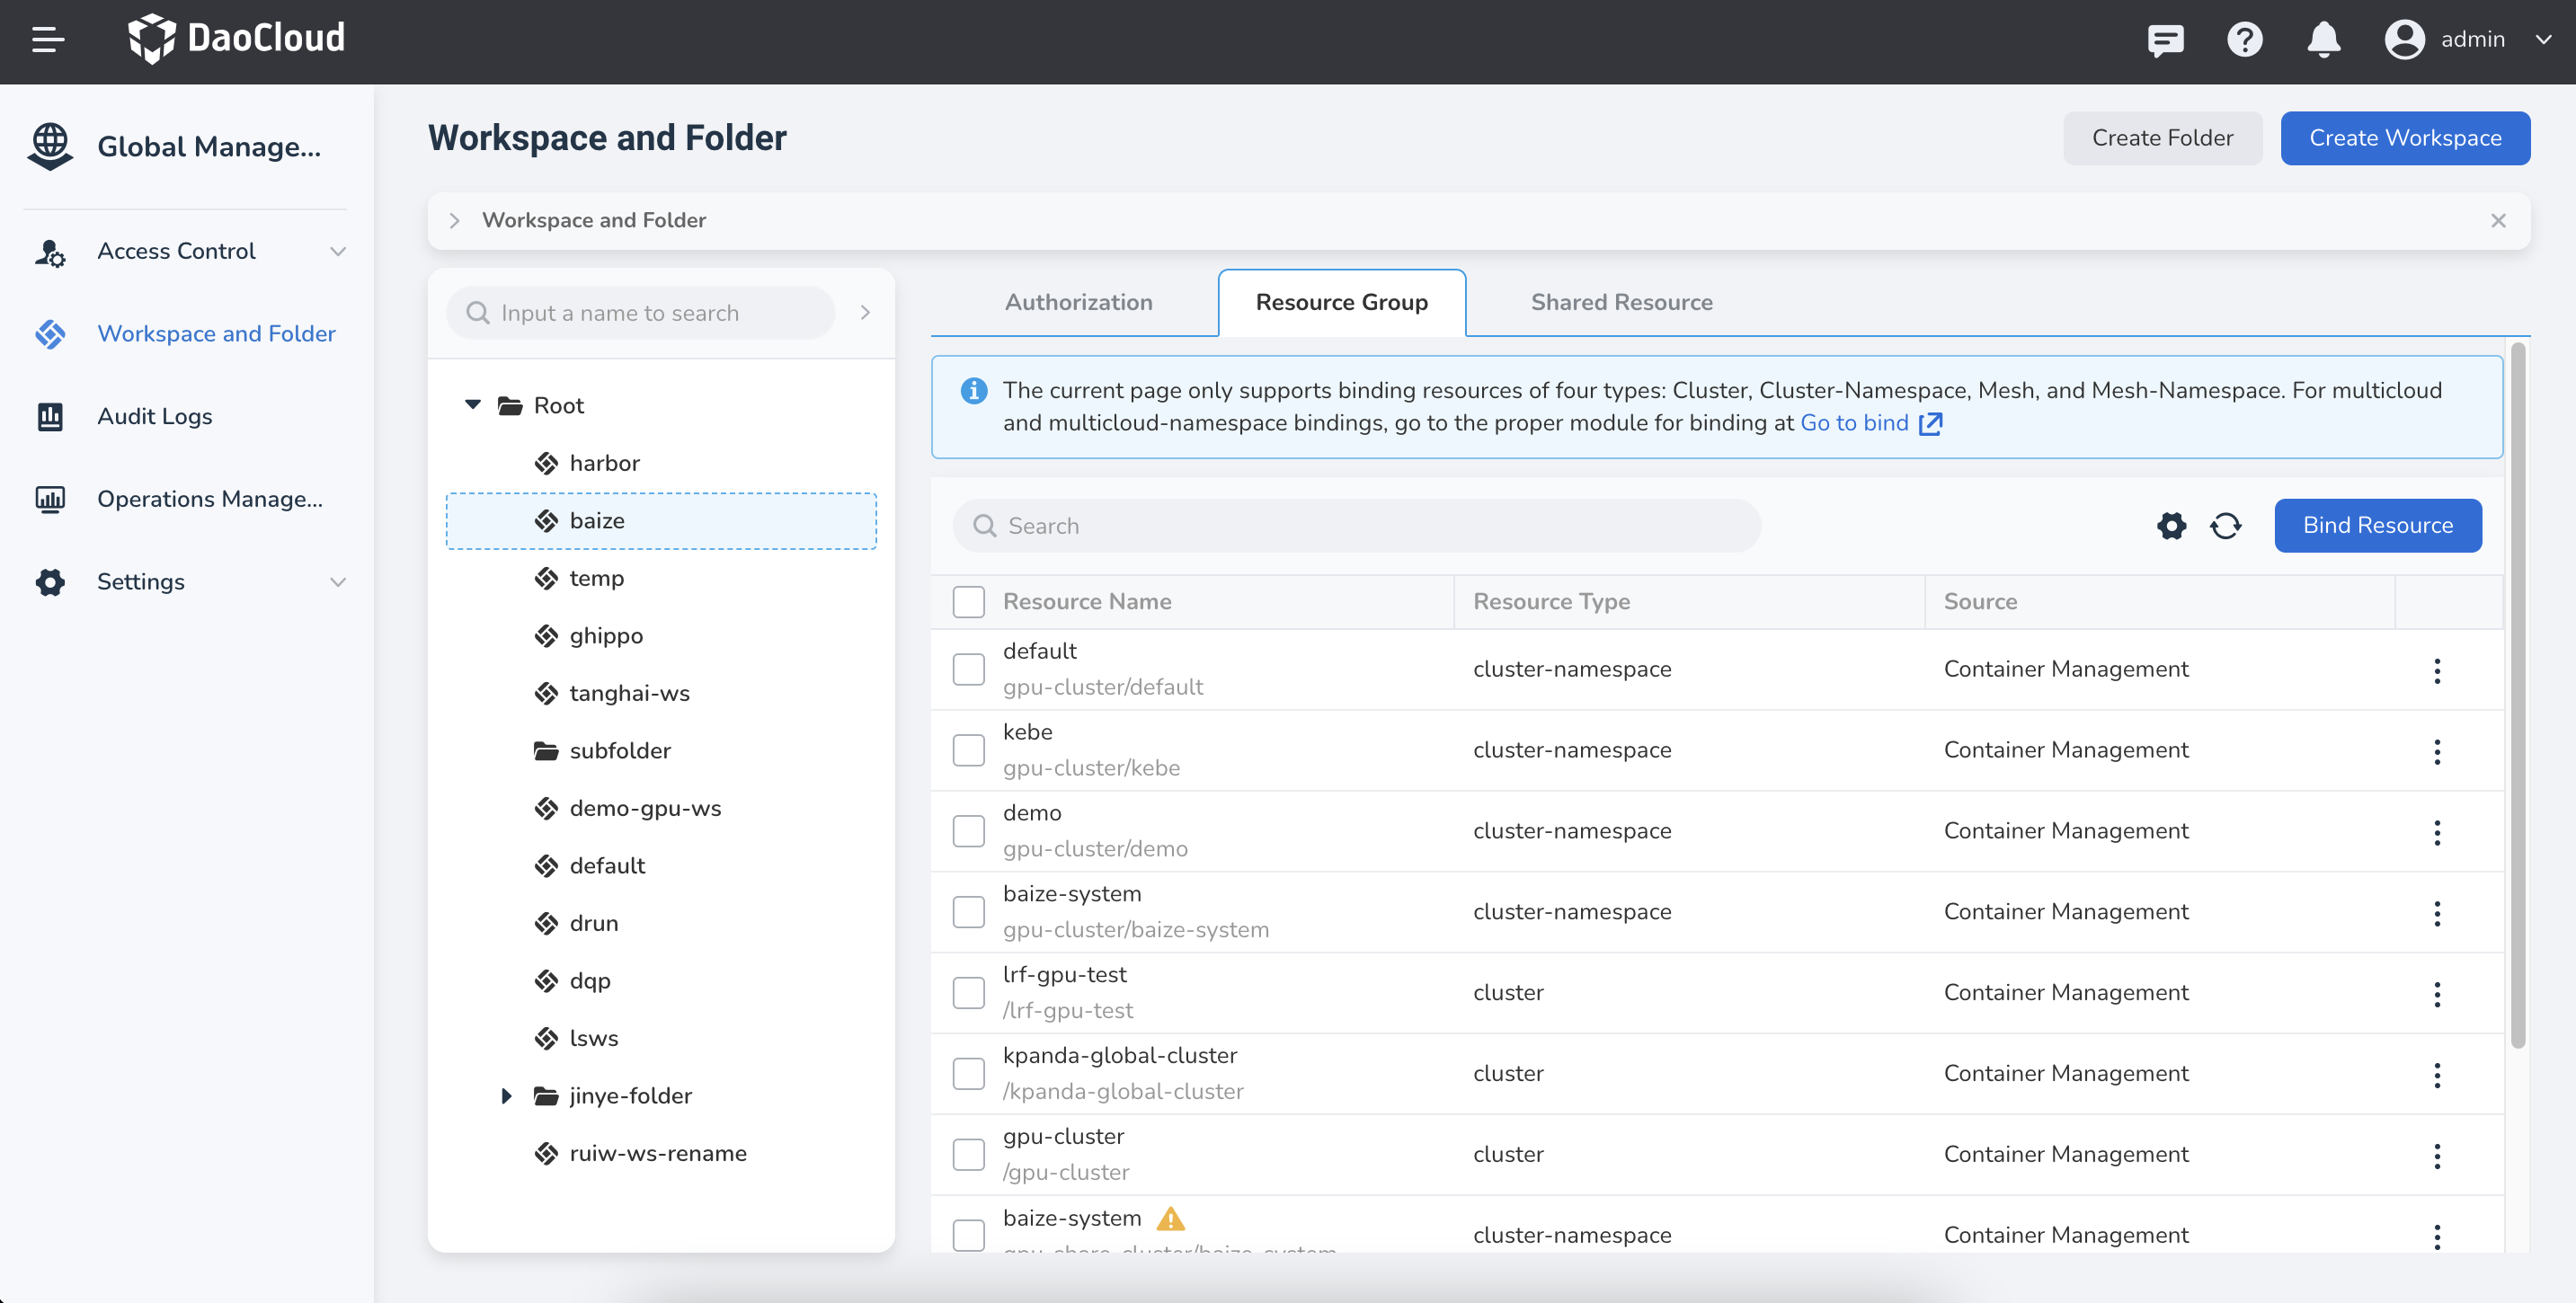Screen dimensions: 2576x1303
Task: Open table column settings gear
Action: pyautogui.click(x=2171, y=526)
